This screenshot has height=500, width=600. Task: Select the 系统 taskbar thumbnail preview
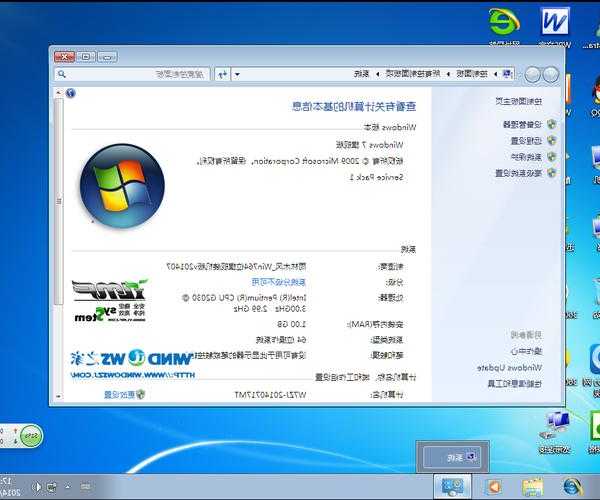pyautogui.click(x=452, y=456)
